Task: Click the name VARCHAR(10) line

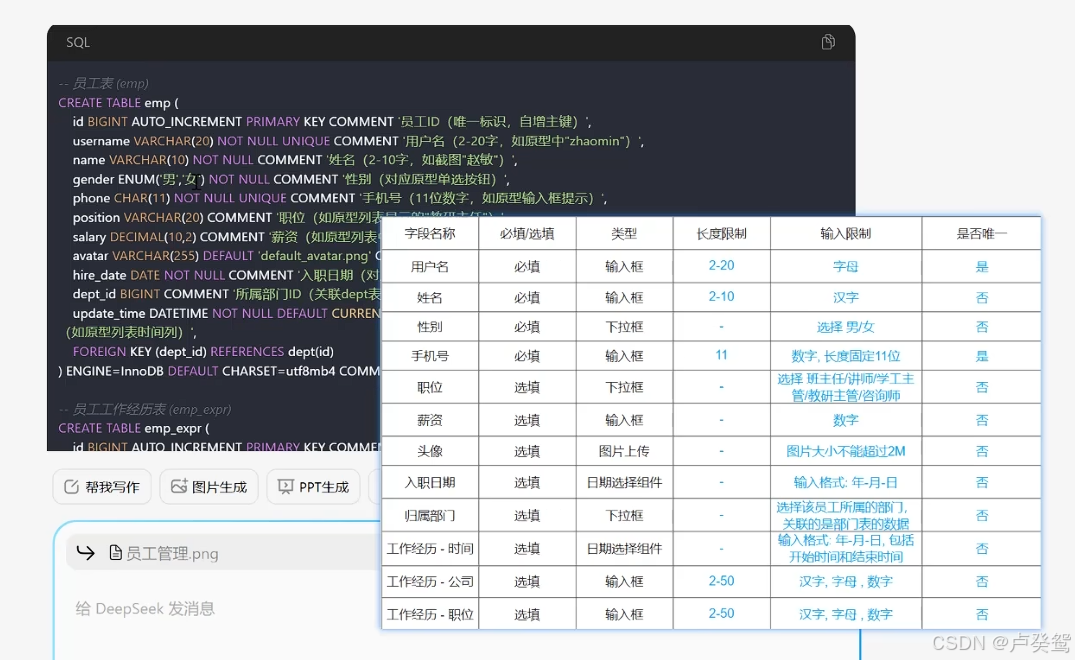Action: pyautogui.click(x=295, y=160)
